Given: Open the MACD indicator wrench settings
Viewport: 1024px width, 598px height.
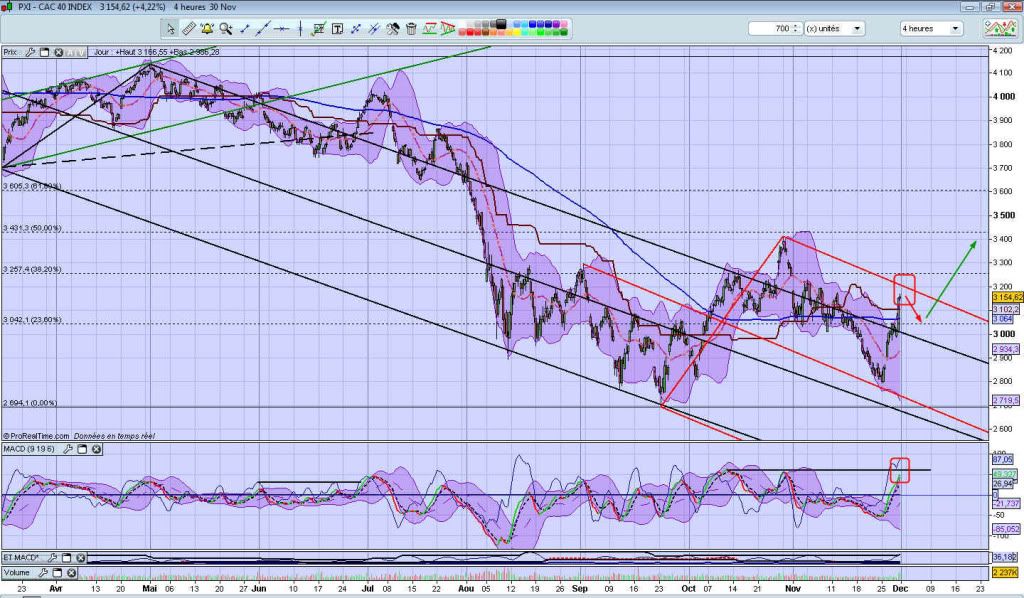Looking at the screenshot, I should (x=70, y=450).
